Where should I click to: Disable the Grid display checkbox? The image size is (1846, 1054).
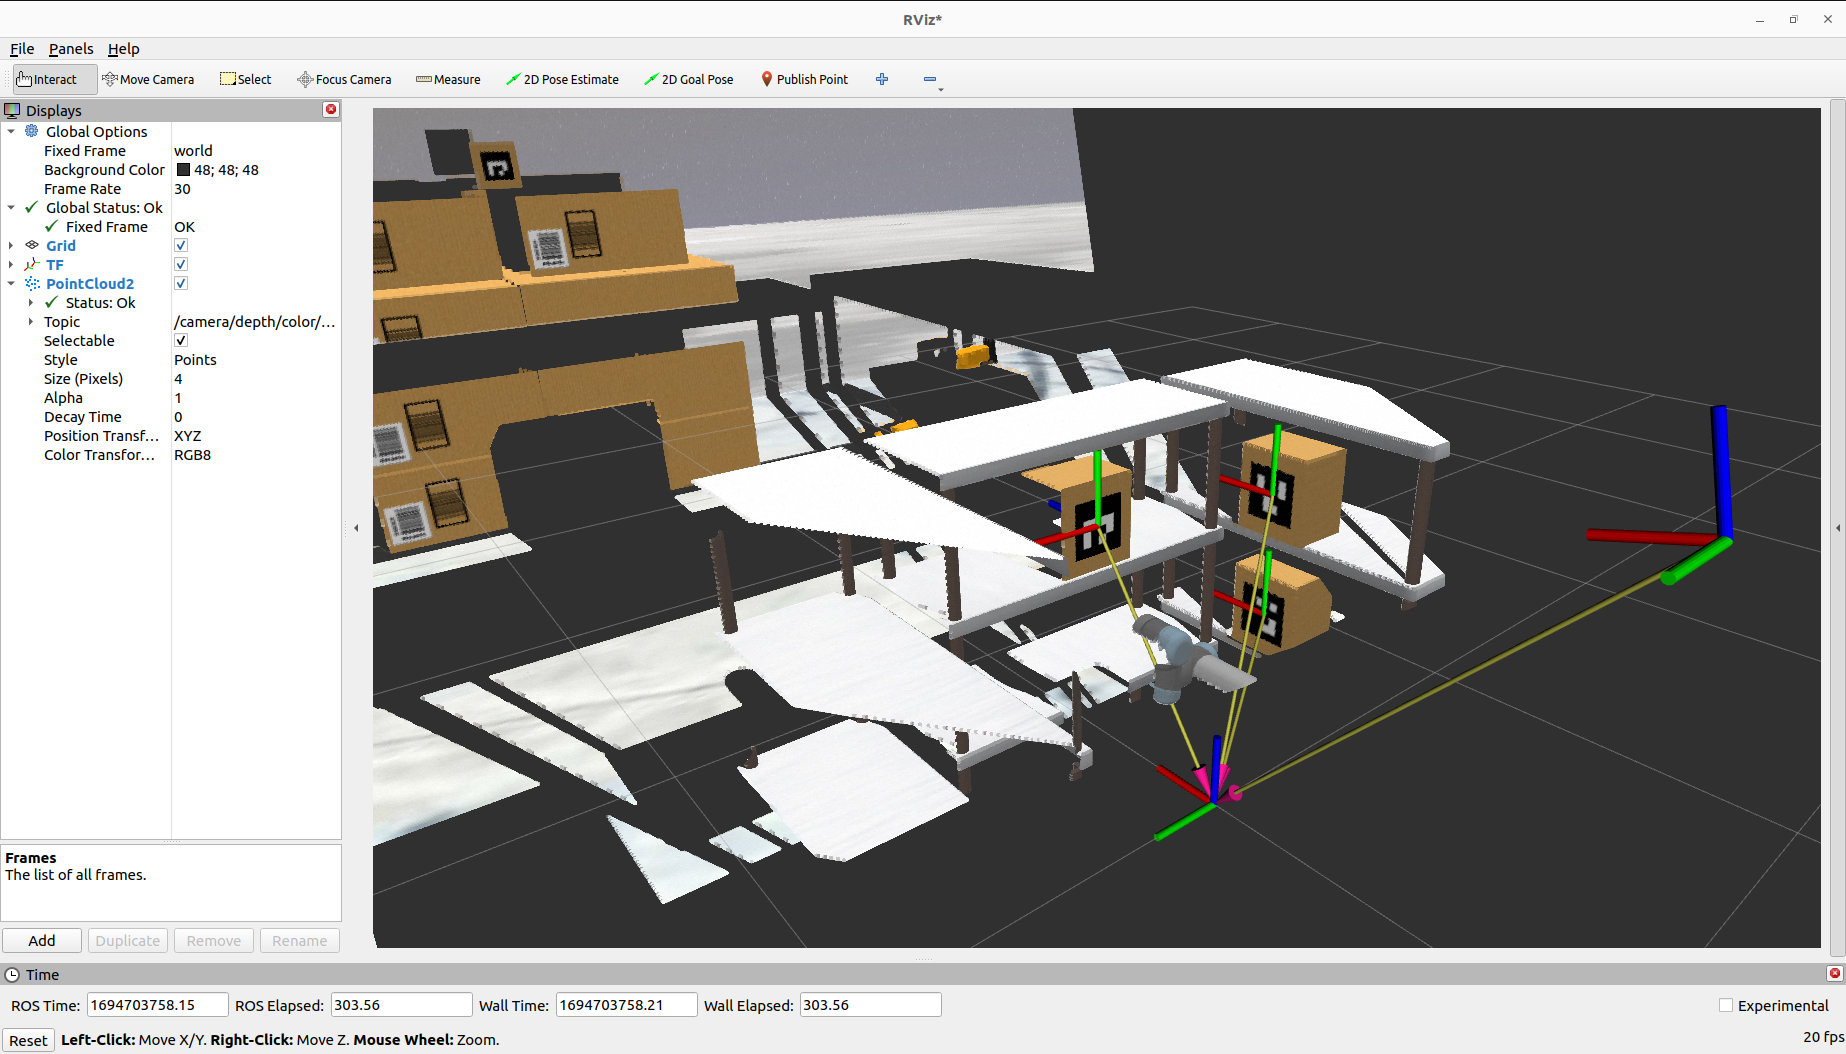[x=181, y=246]
